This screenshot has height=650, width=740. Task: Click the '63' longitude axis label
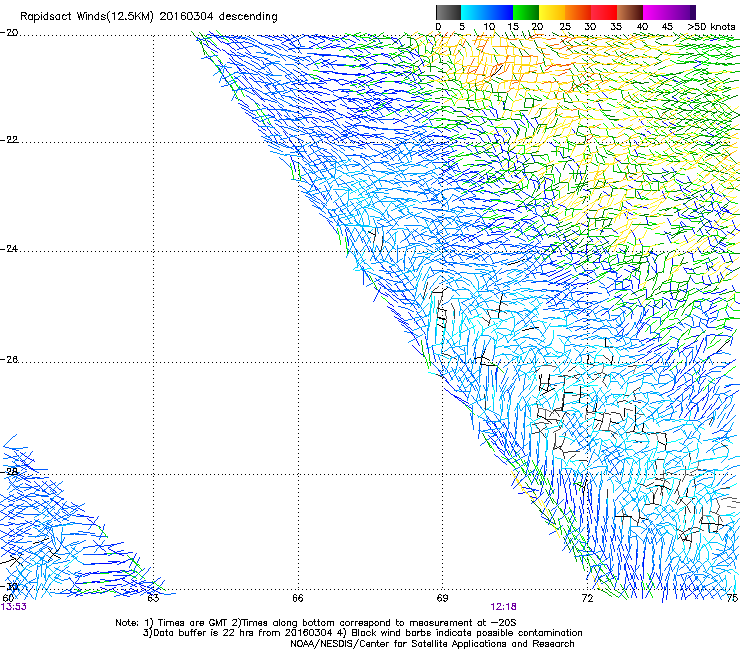pyautogui.click(x=153, y=598)
